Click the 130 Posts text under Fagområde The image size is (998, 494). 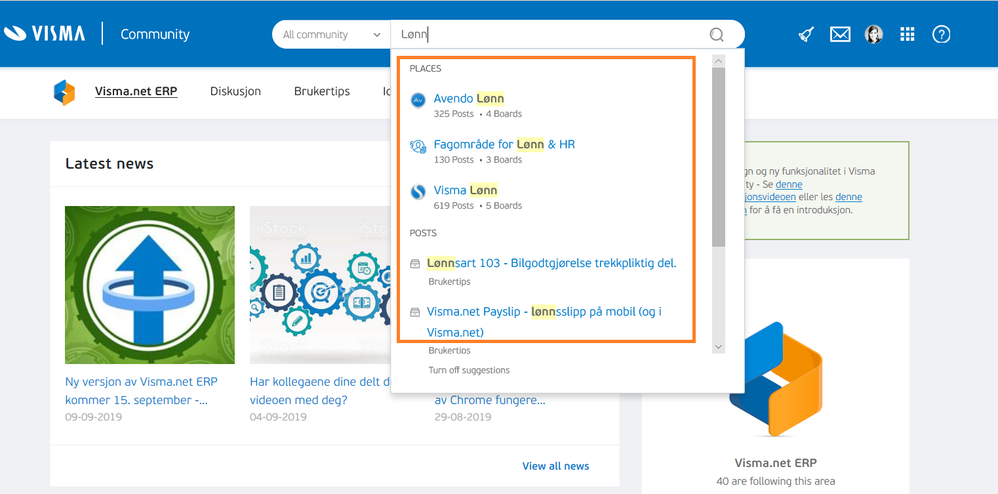click(x=454, y=160)
